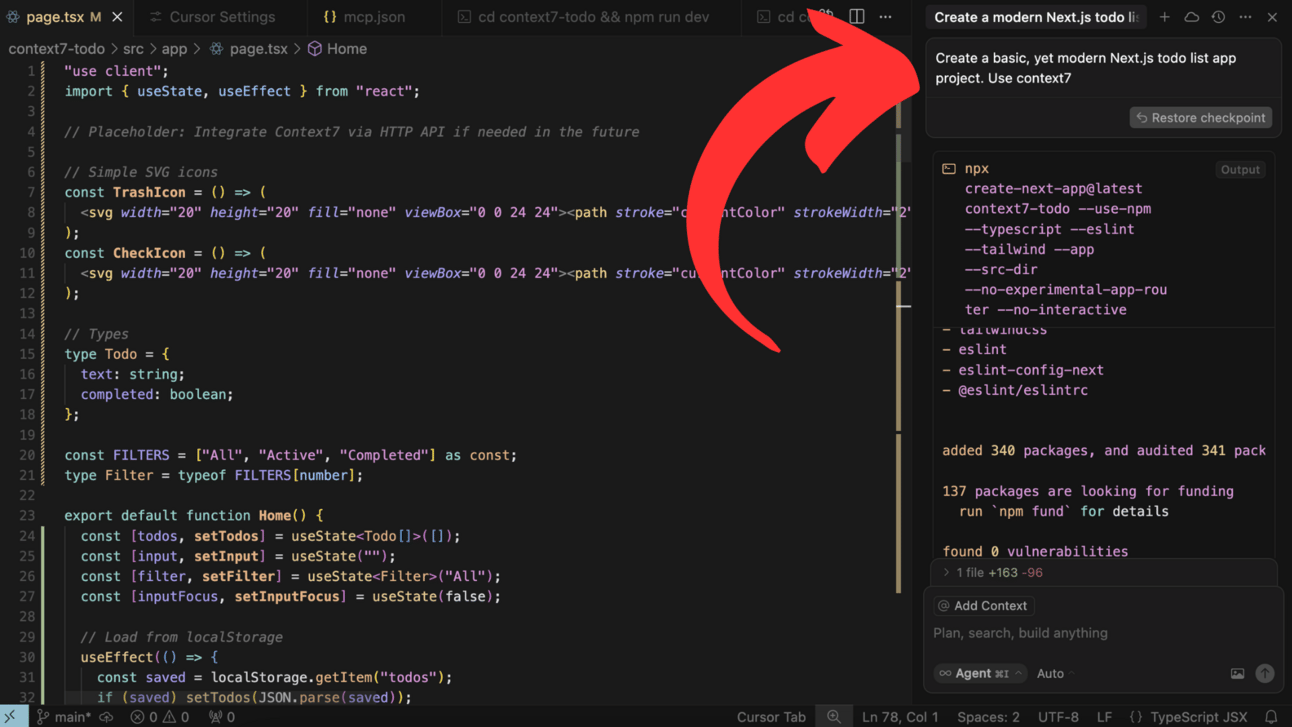Click the '137 packages are looking for funding' line
This screenshot has height=727, width=1292.
(x=1088, y=491)
